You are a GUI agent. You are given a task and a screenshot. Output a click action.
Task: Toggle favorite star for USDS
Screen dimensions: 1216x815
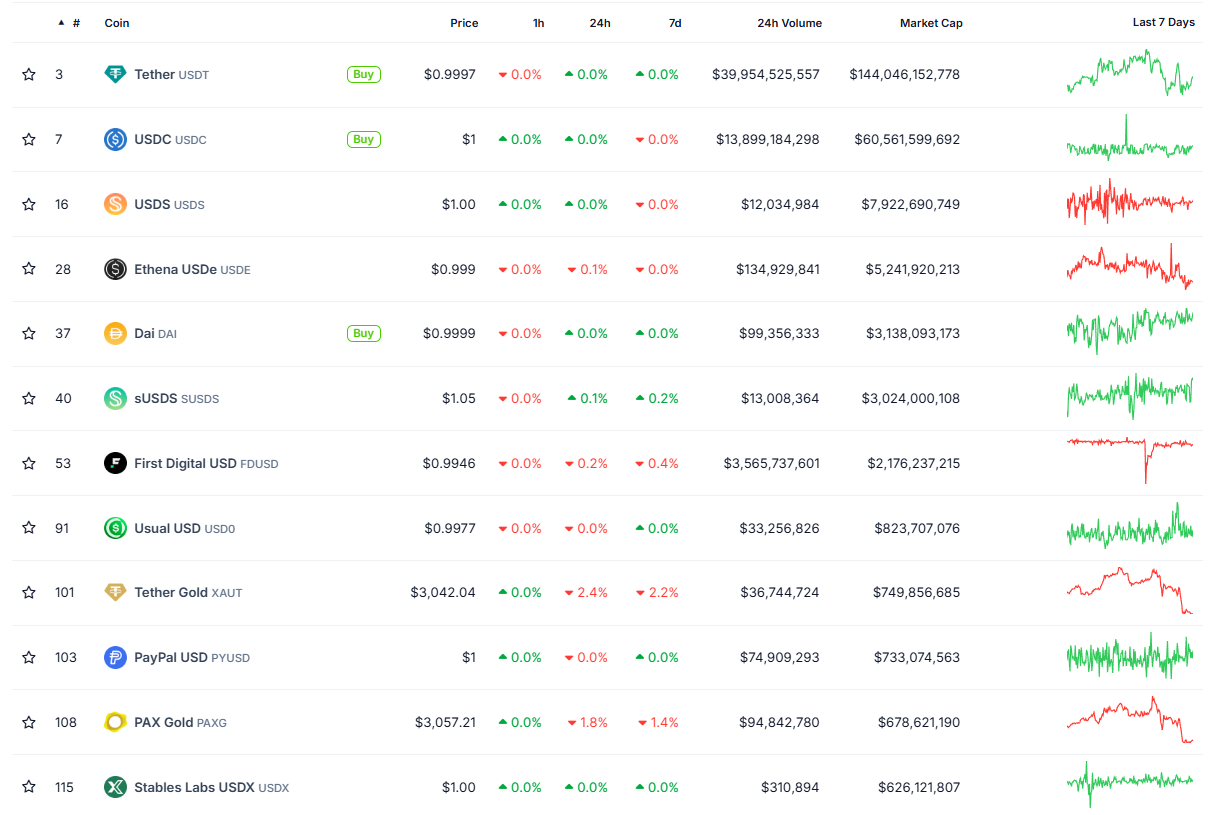(29, 204)
